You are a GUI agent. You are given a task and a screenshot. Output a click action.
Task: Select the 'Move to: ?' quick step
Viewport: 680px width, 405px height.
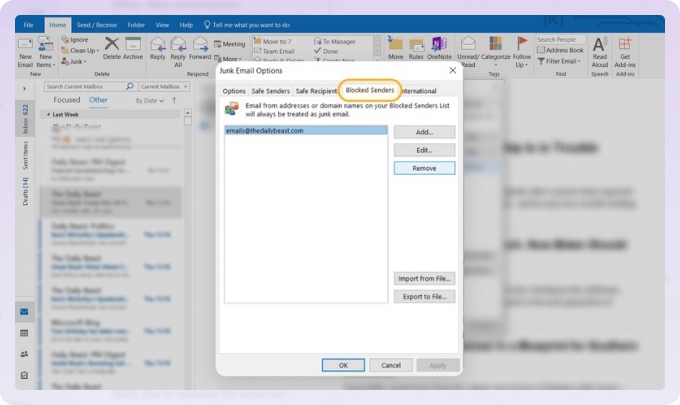273,42
